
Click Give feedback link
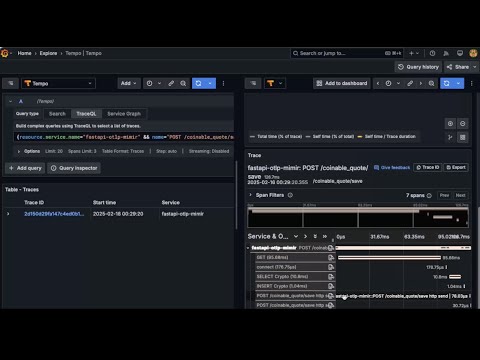[x=392, y=168]
